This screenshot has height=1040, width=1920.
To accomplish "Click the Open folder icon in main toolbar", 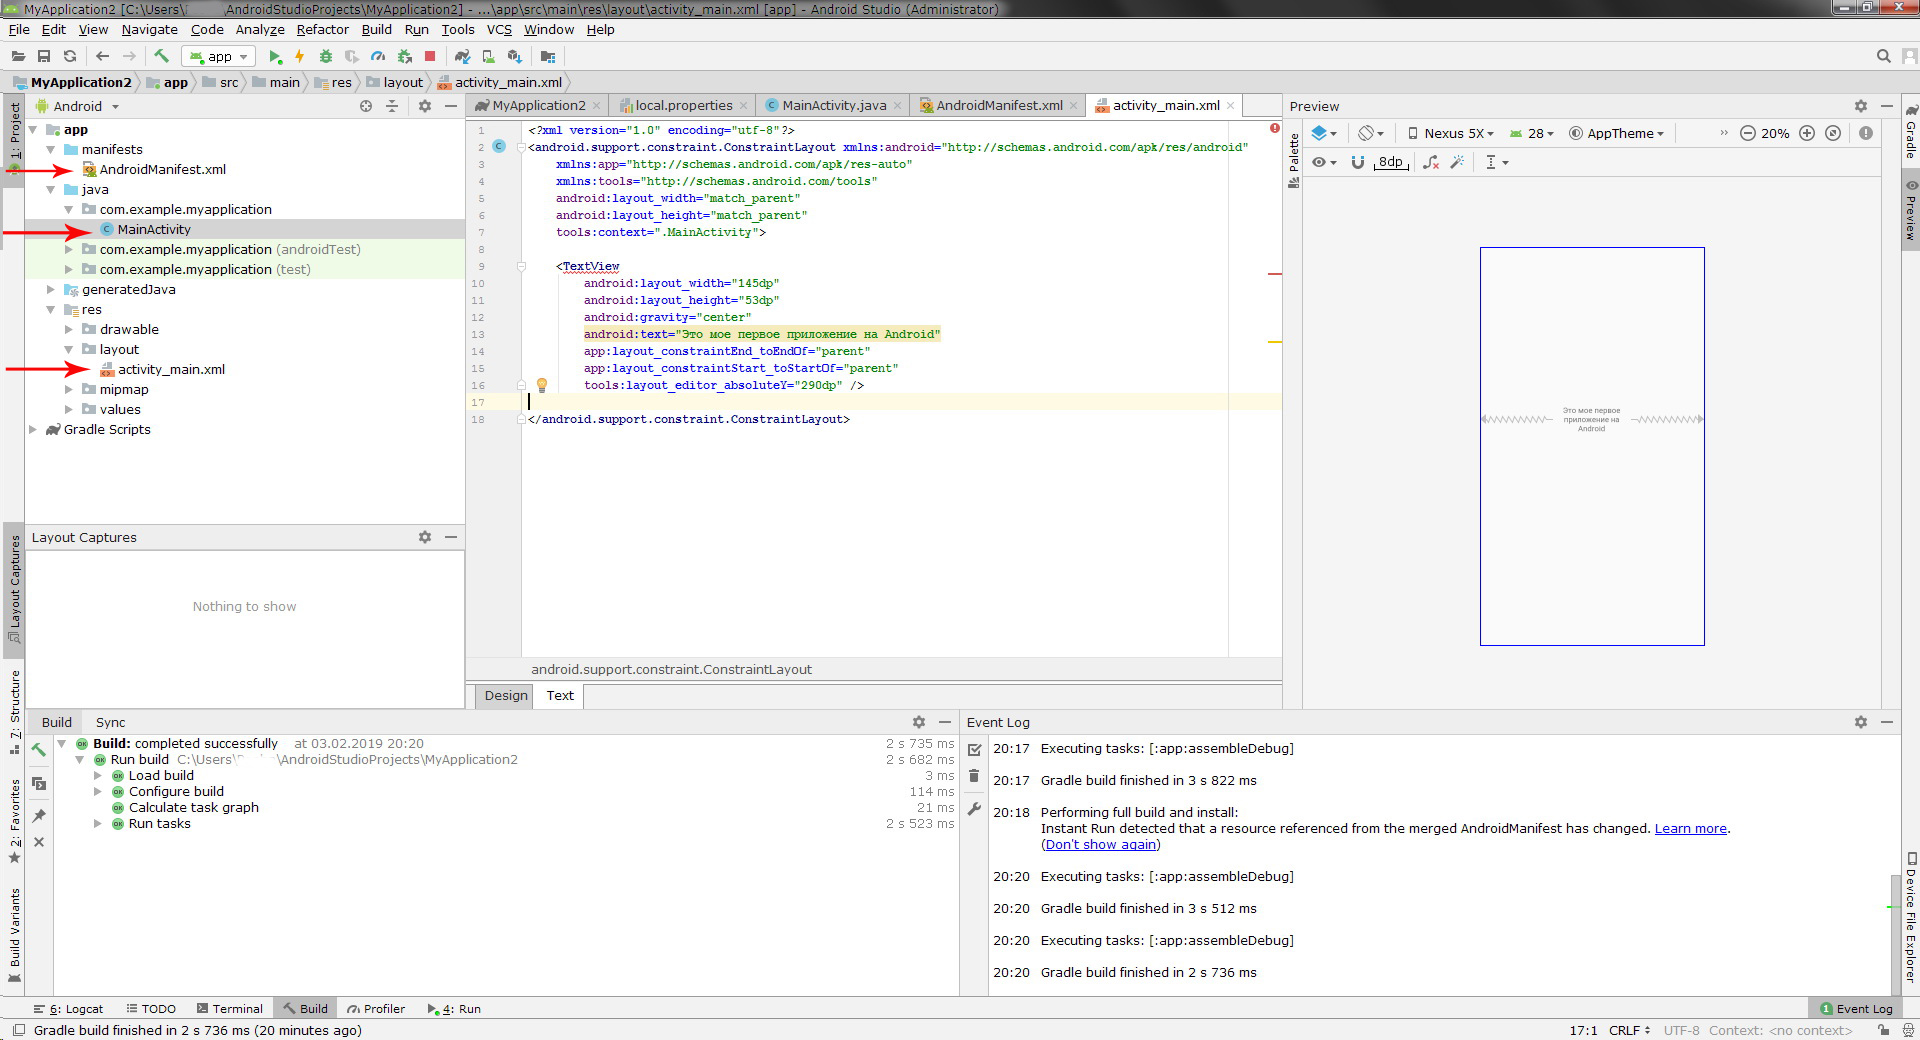I will (x=18, y=56).
